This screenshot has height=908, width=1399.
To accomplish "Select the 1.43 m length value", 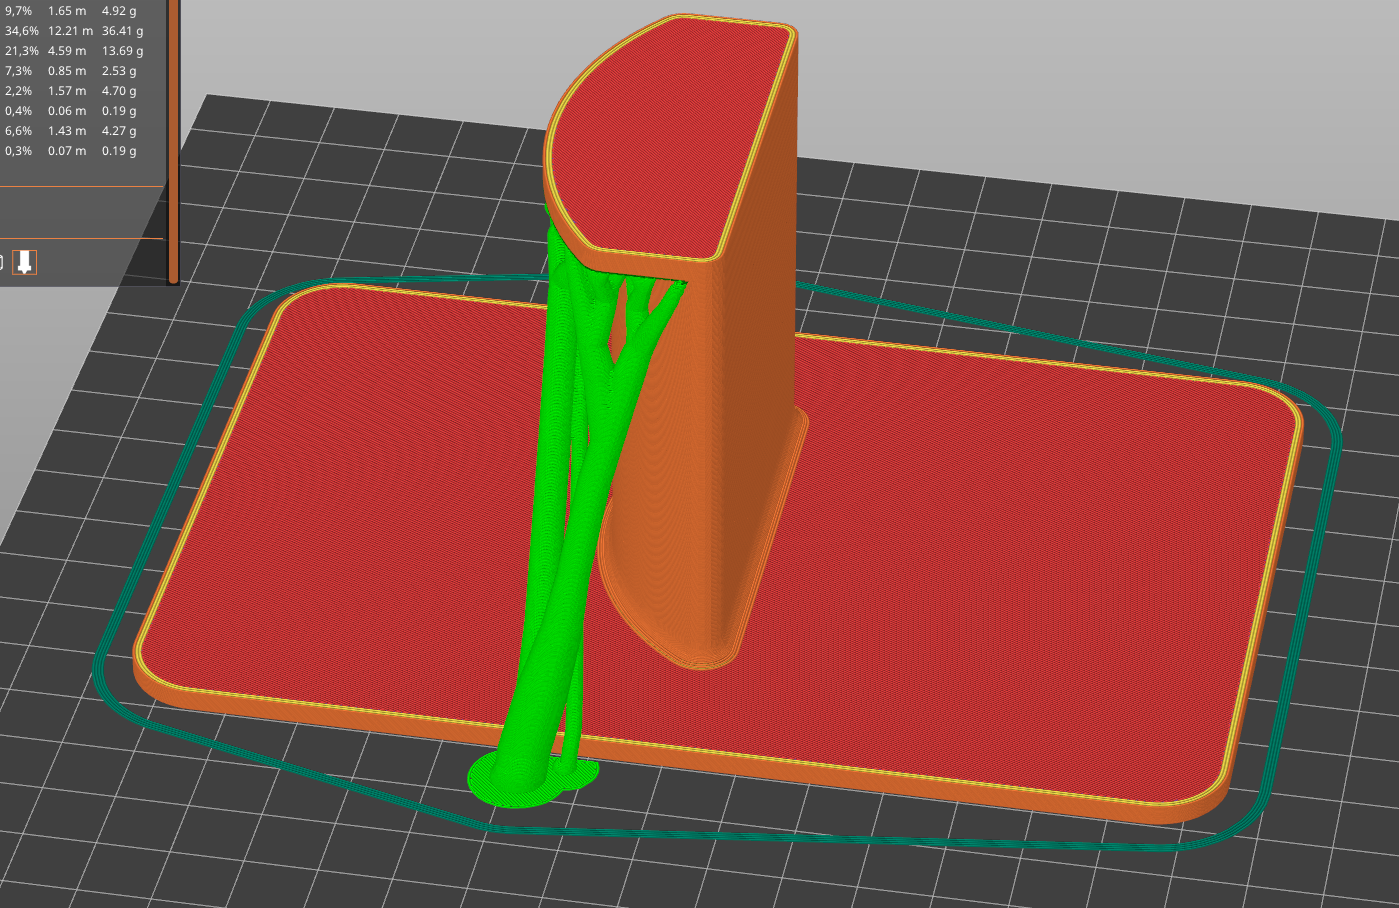I will [67, 131].
